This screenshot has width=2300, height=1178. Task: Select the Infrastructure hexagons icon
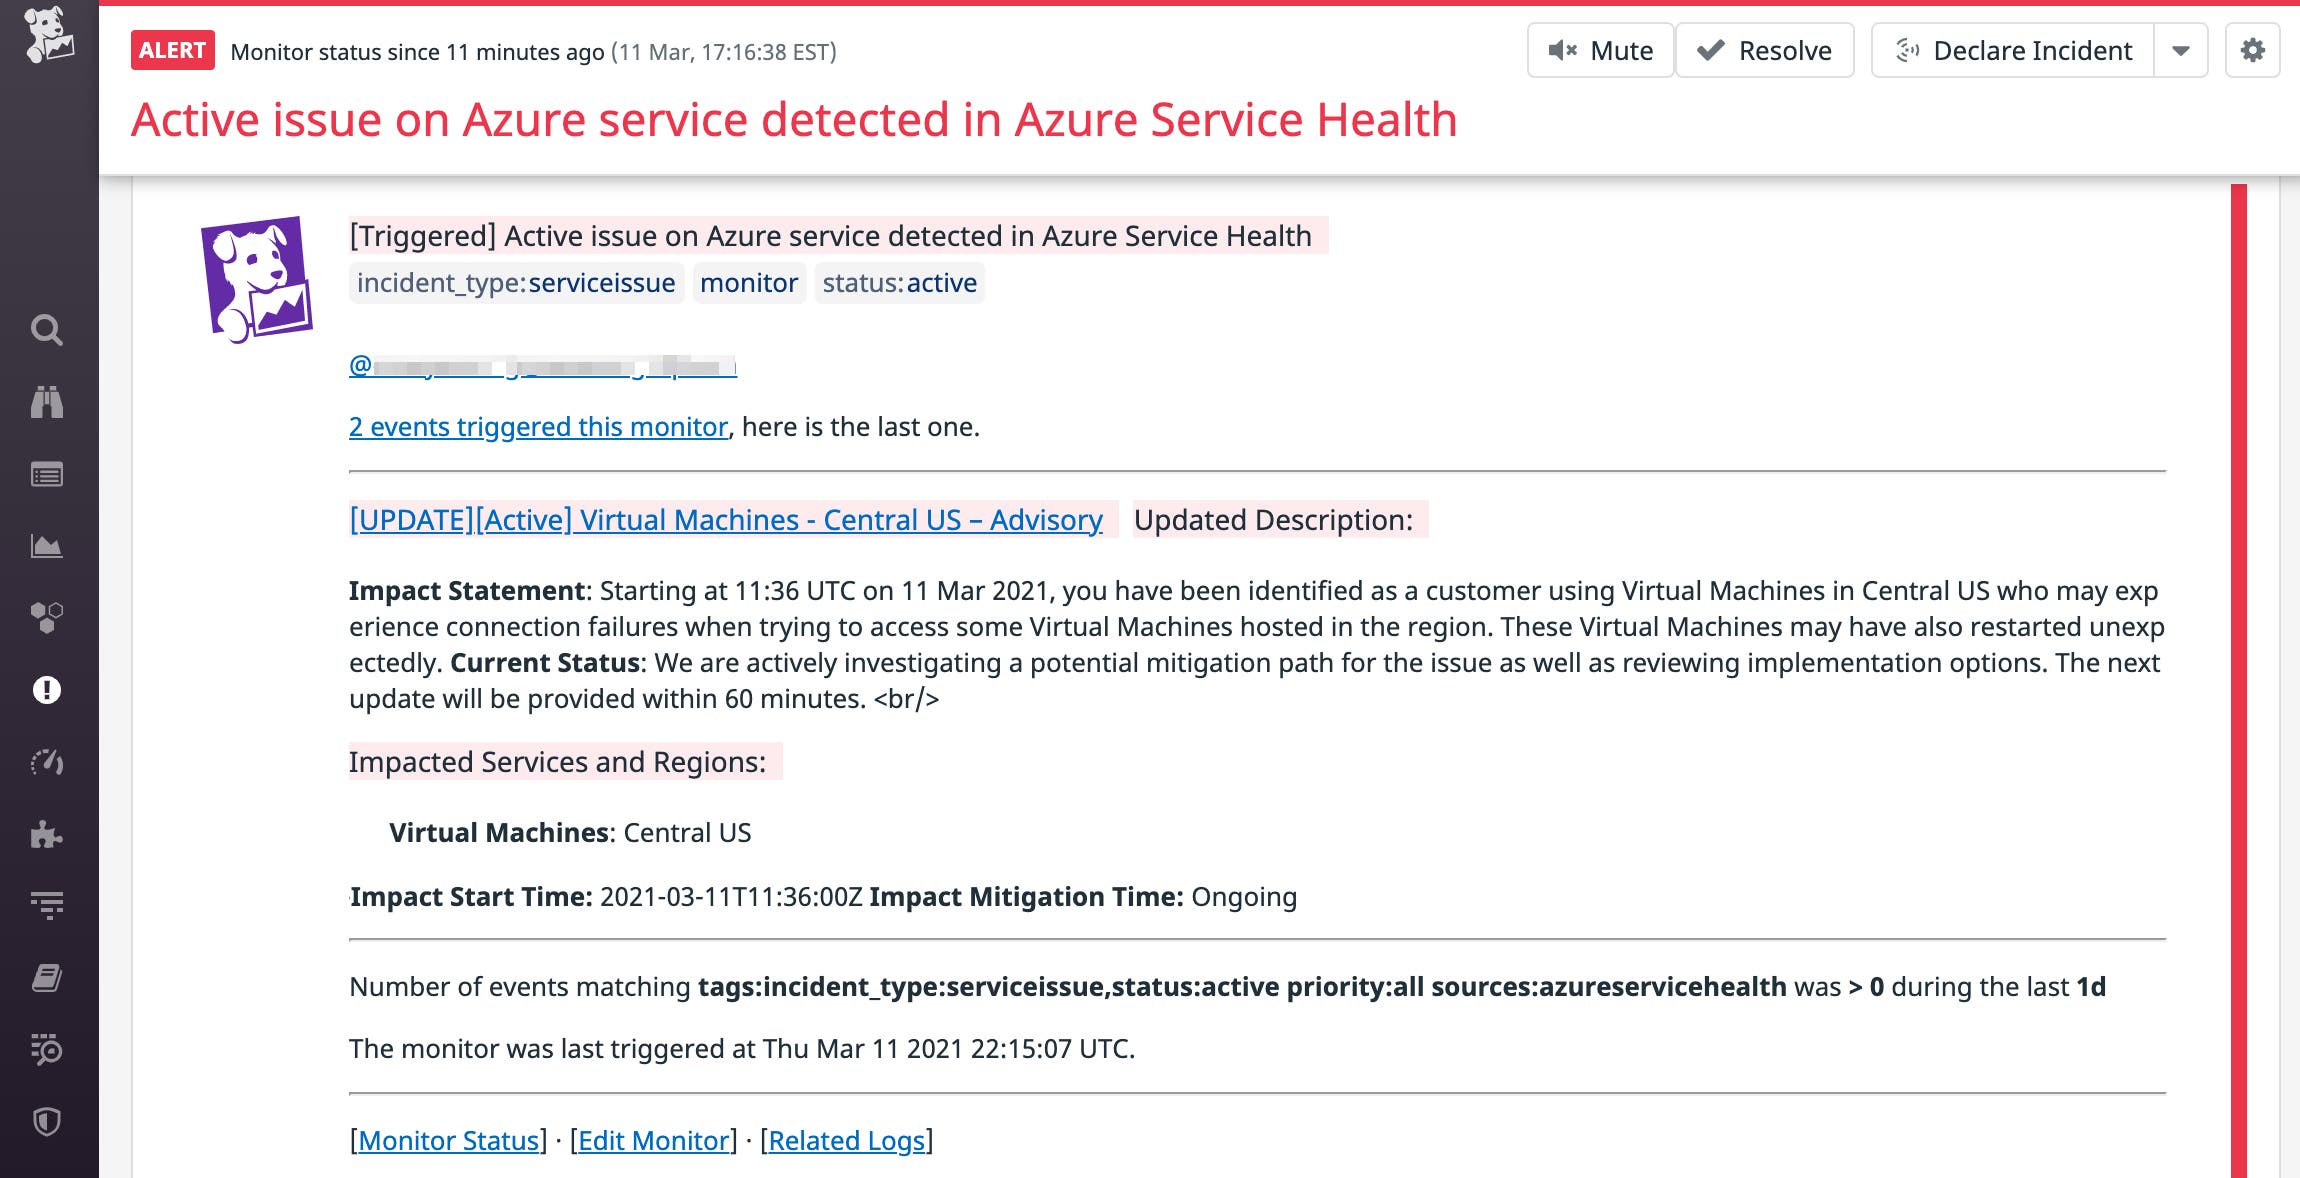pos(47,619)
